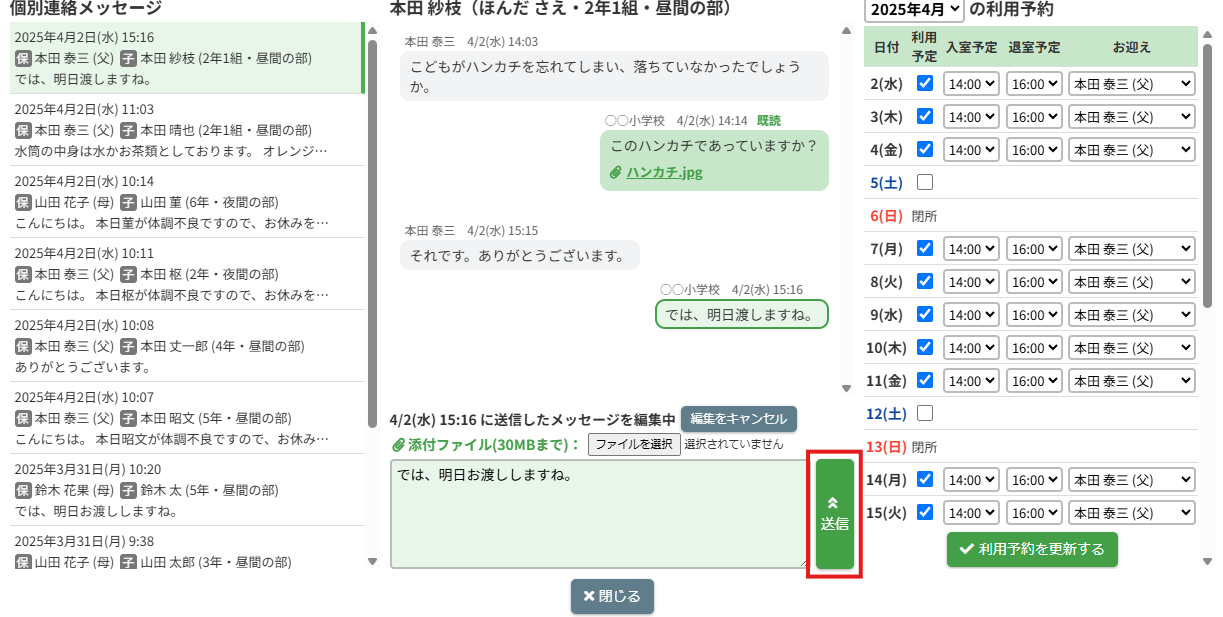Image resolution: width=1223 pixels, height=617 pixels.
Task: Toggle the 12(土) usage checkbox
Action: (x=925, y=413)
